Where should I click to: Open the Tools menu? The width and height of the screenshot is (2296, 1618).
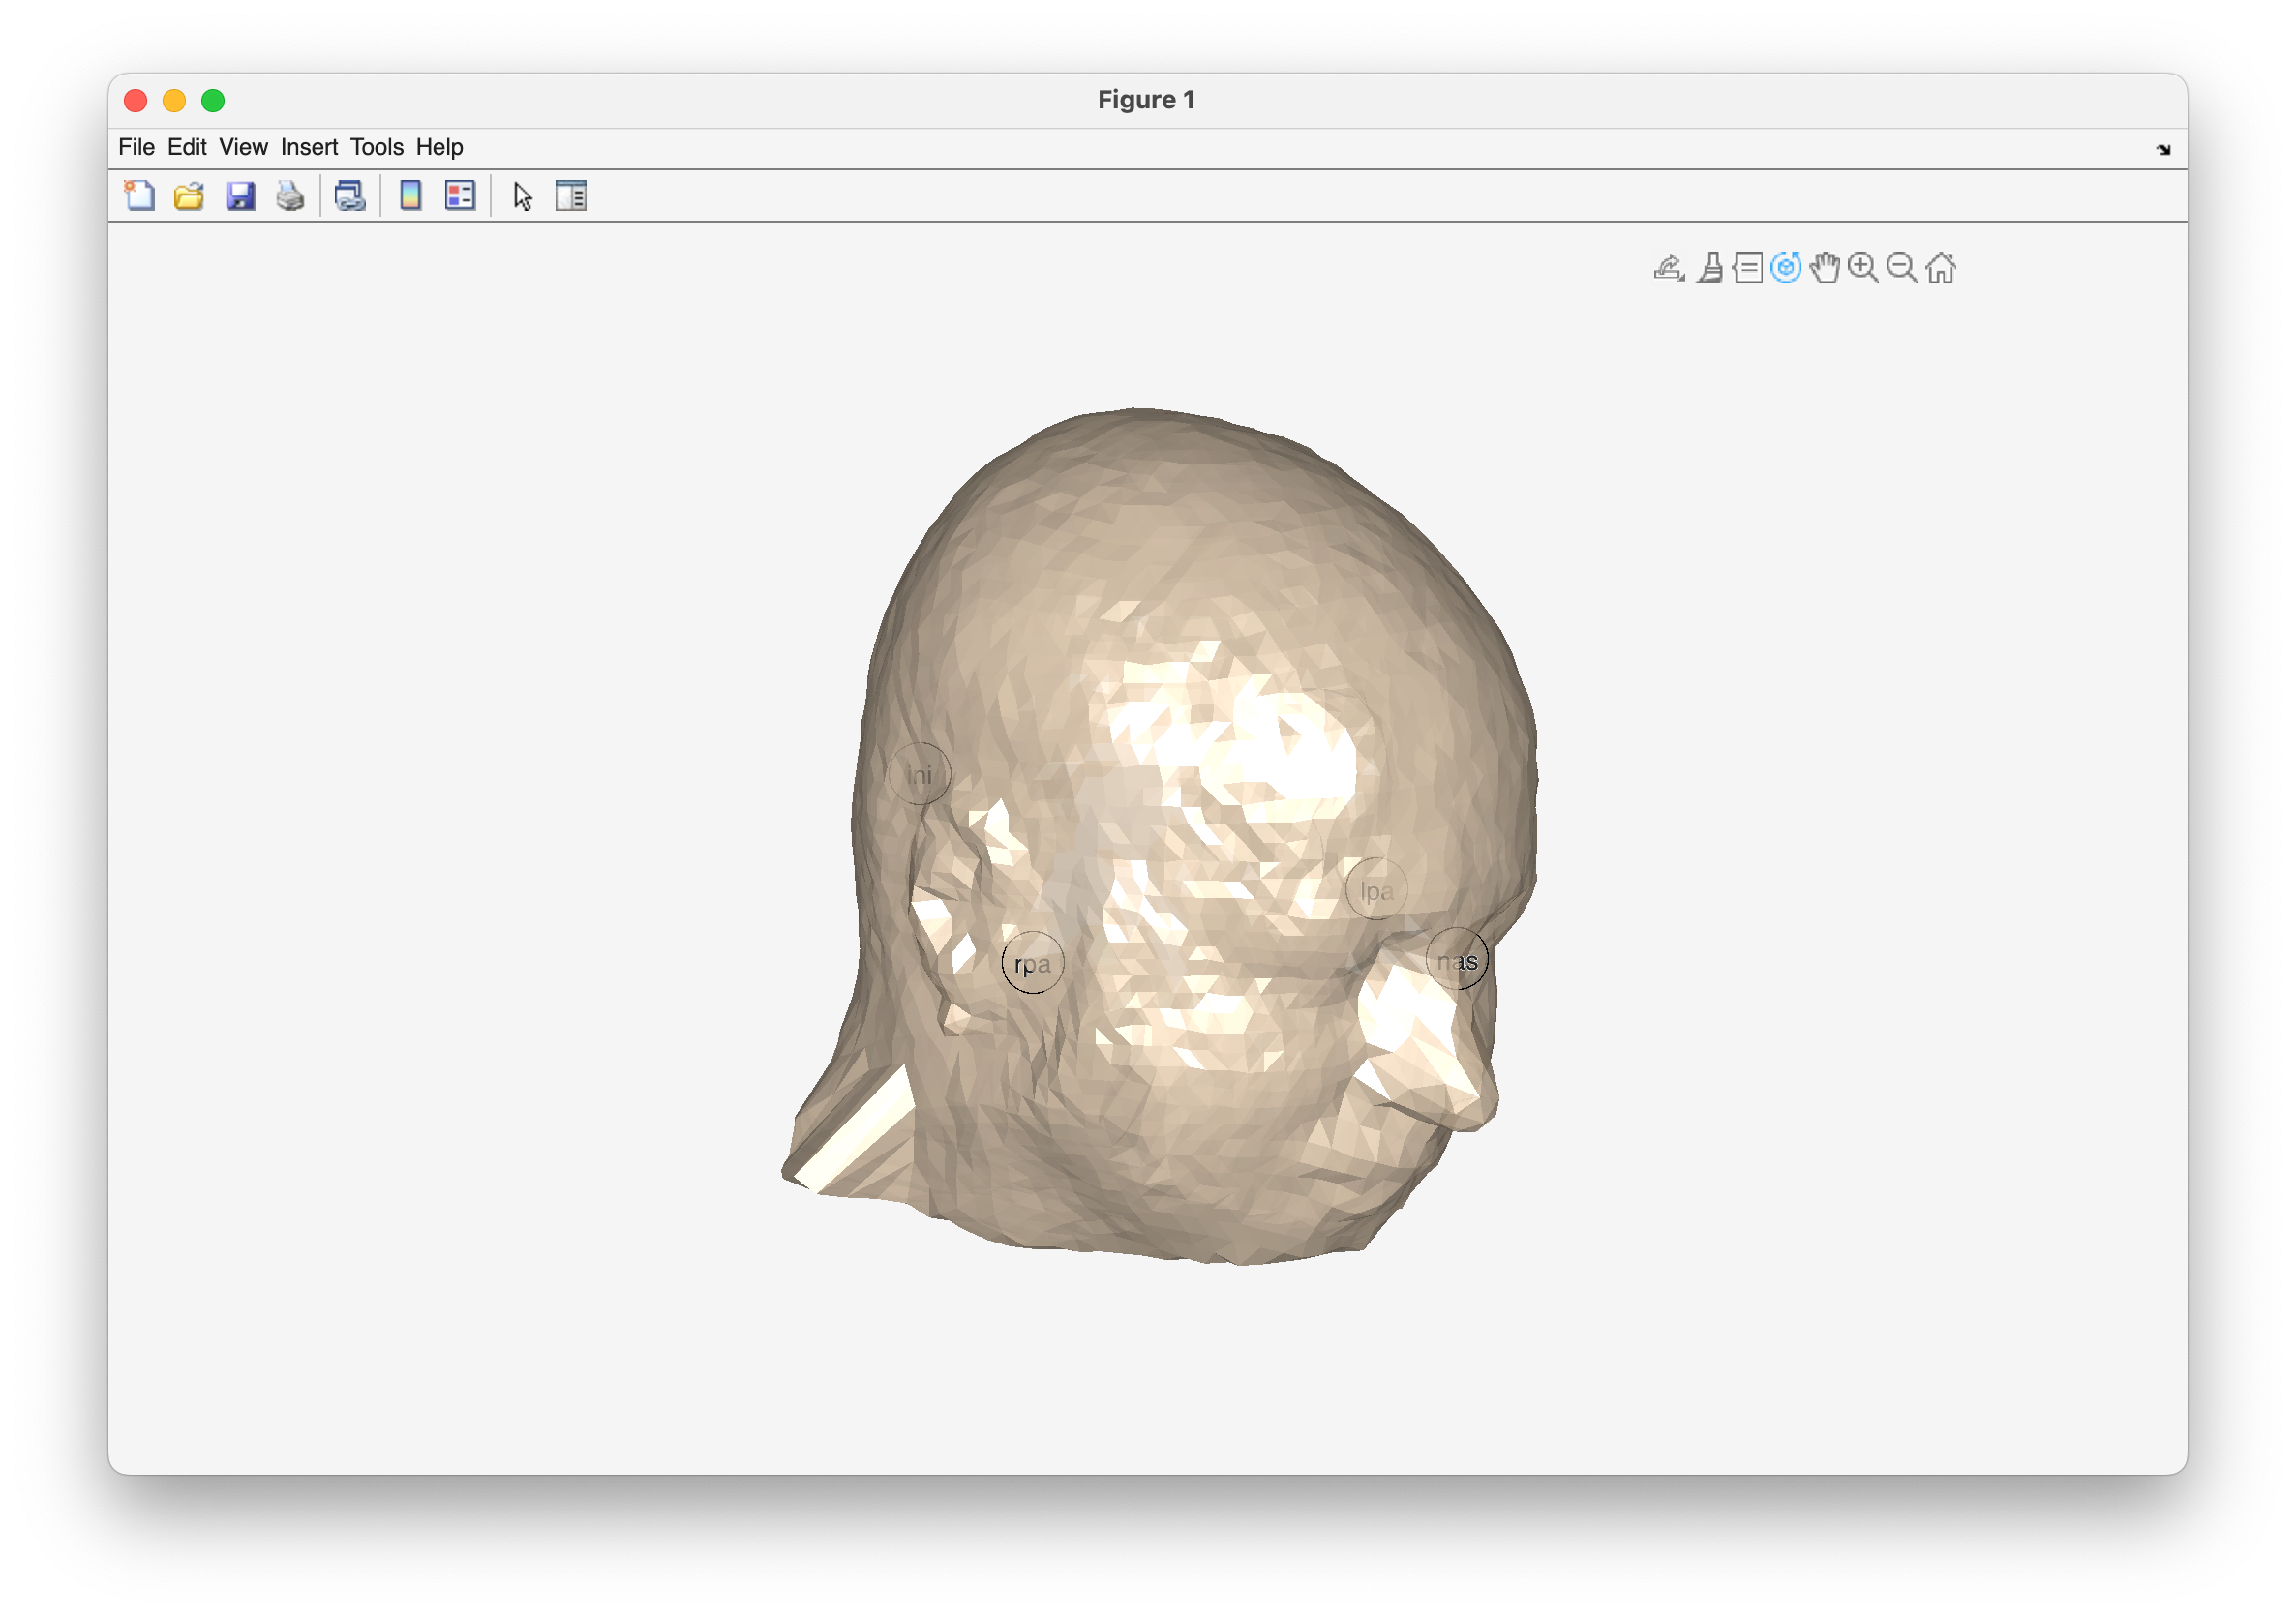tap(376, 147)
